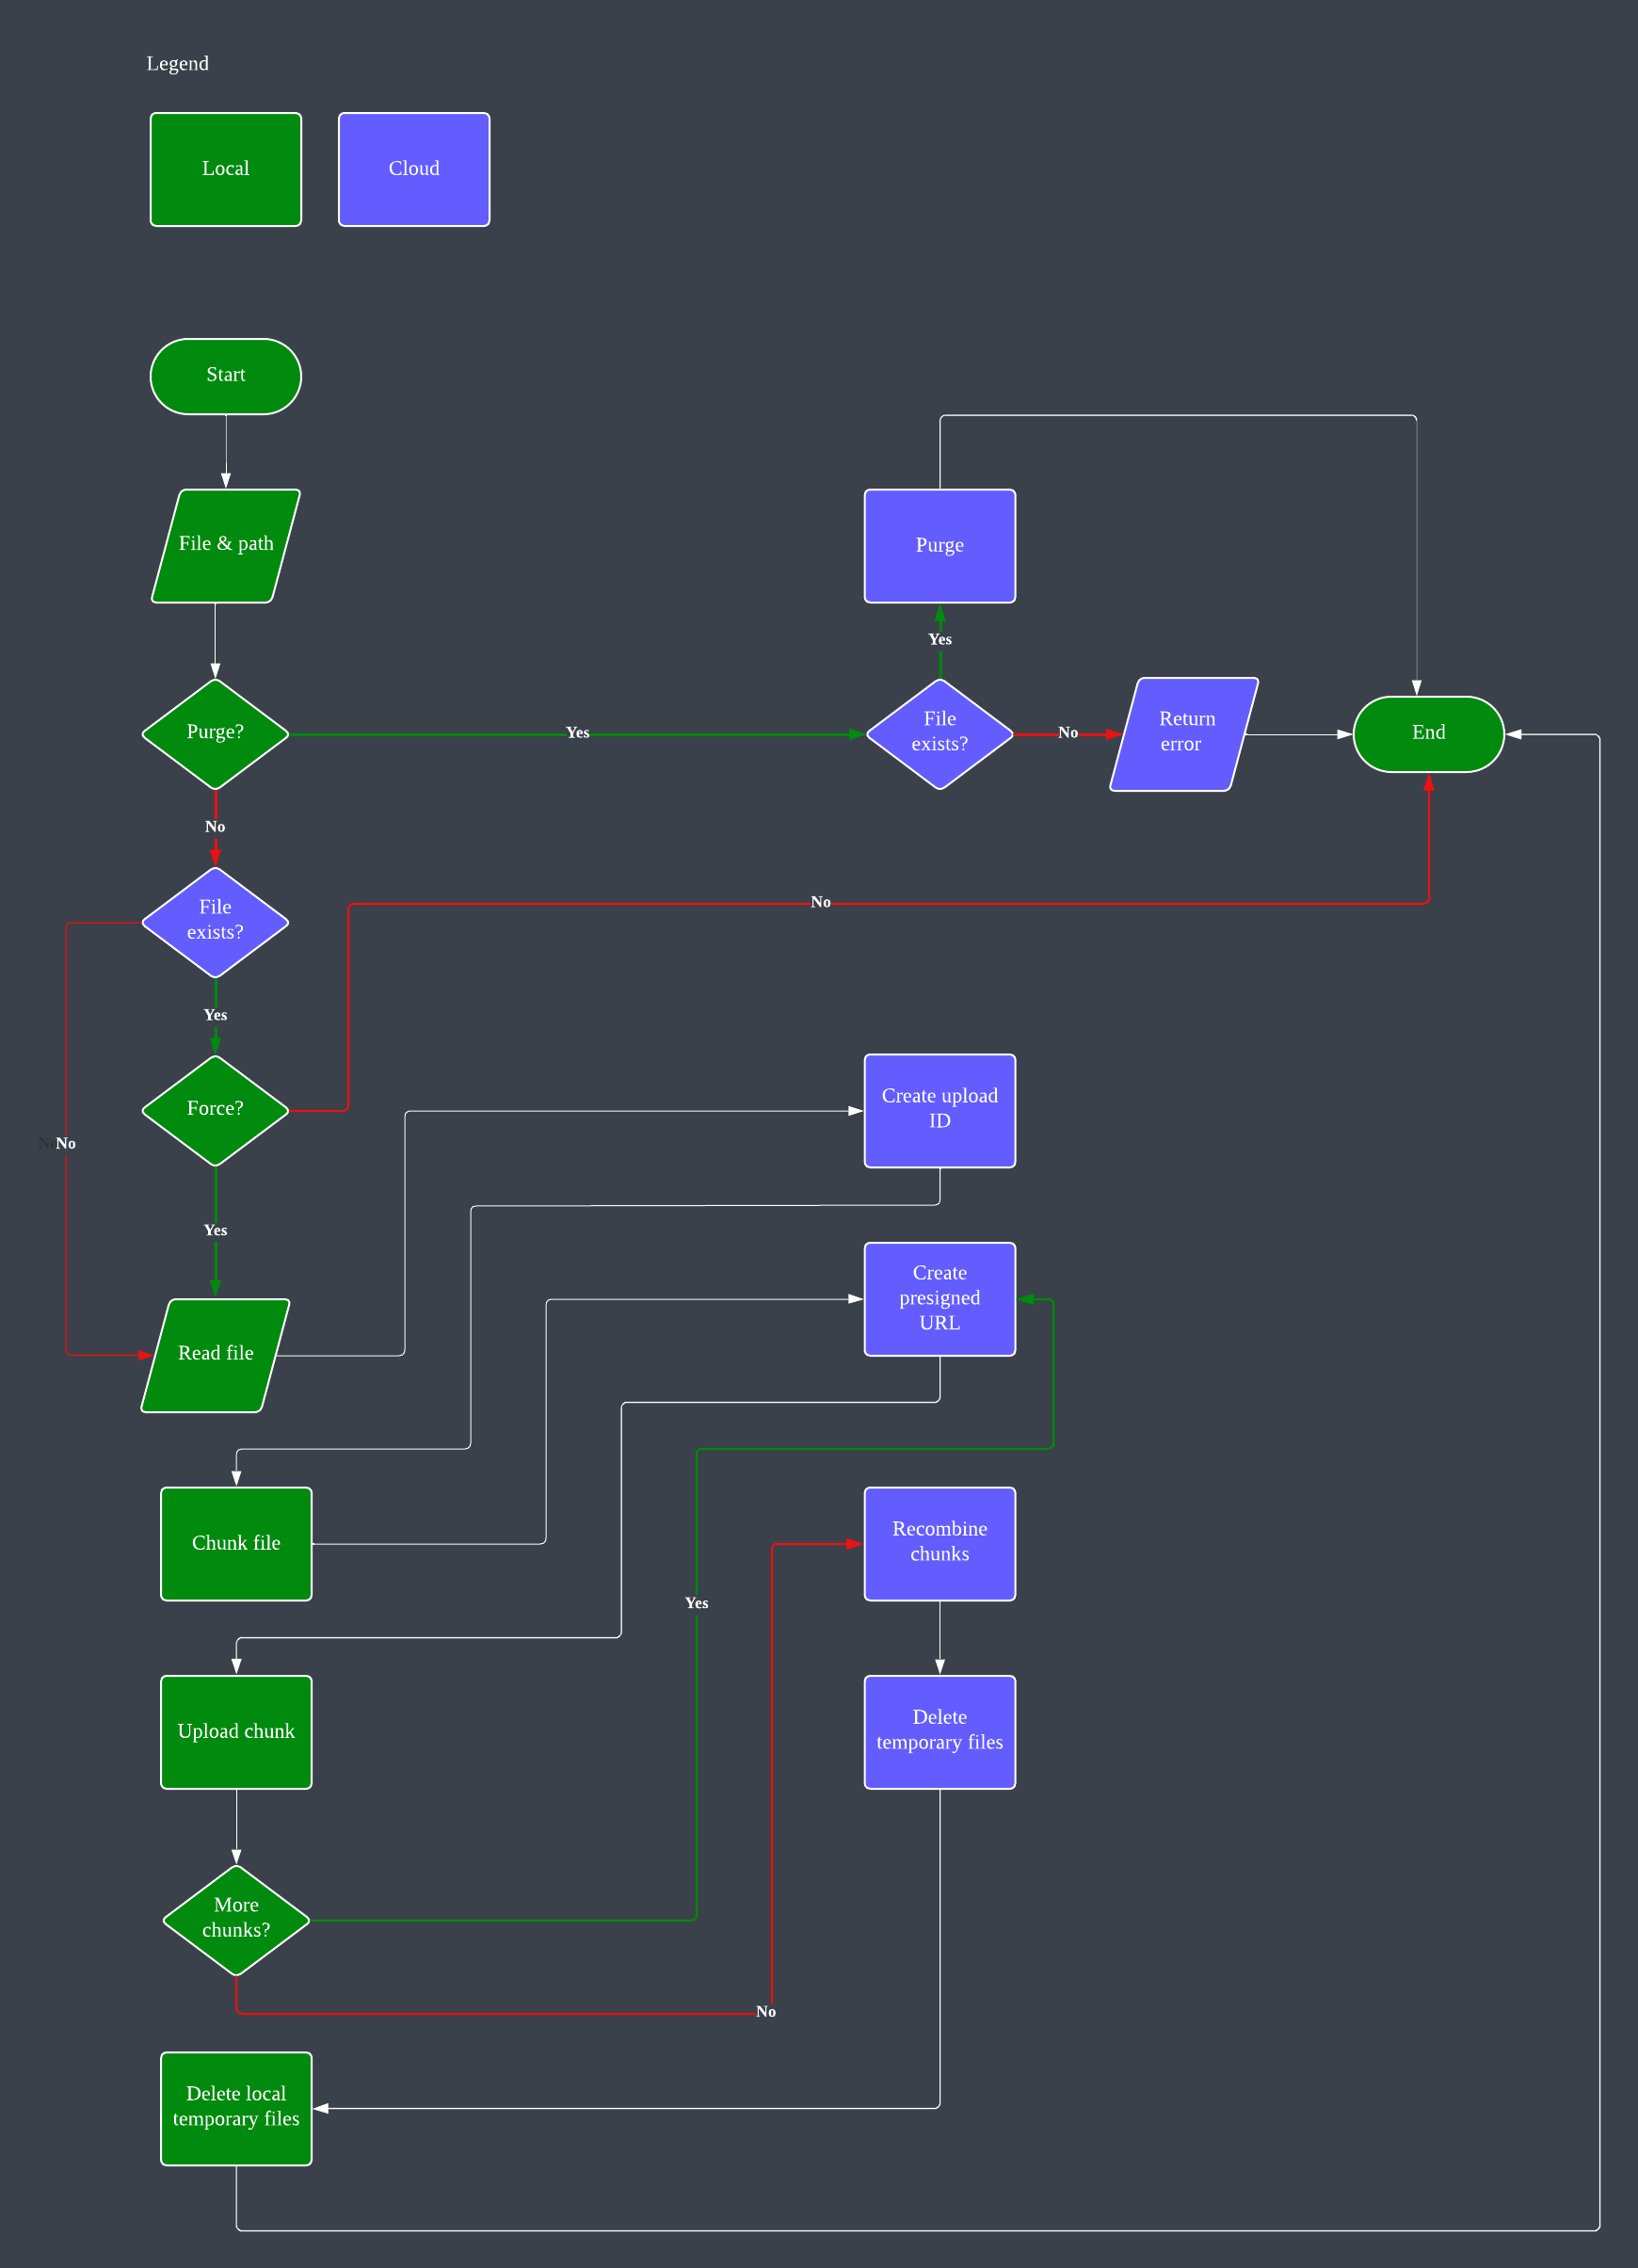
Task: Click the Delete temporary files node
Action: point(938,1731)
